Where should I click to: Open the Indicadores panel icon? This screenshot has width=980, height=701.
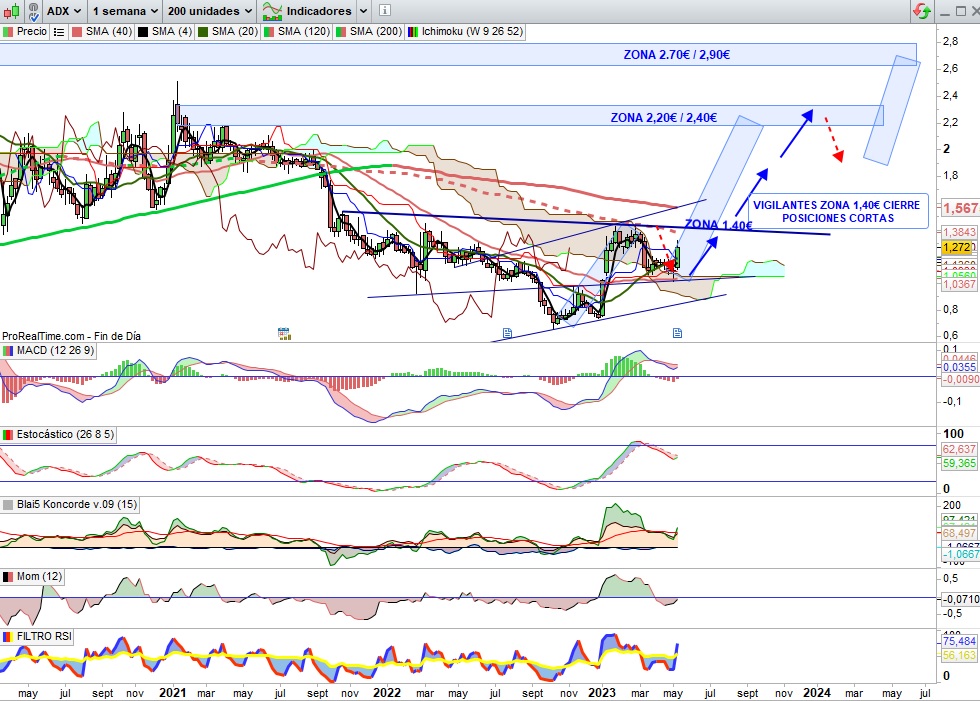(271, 11)
